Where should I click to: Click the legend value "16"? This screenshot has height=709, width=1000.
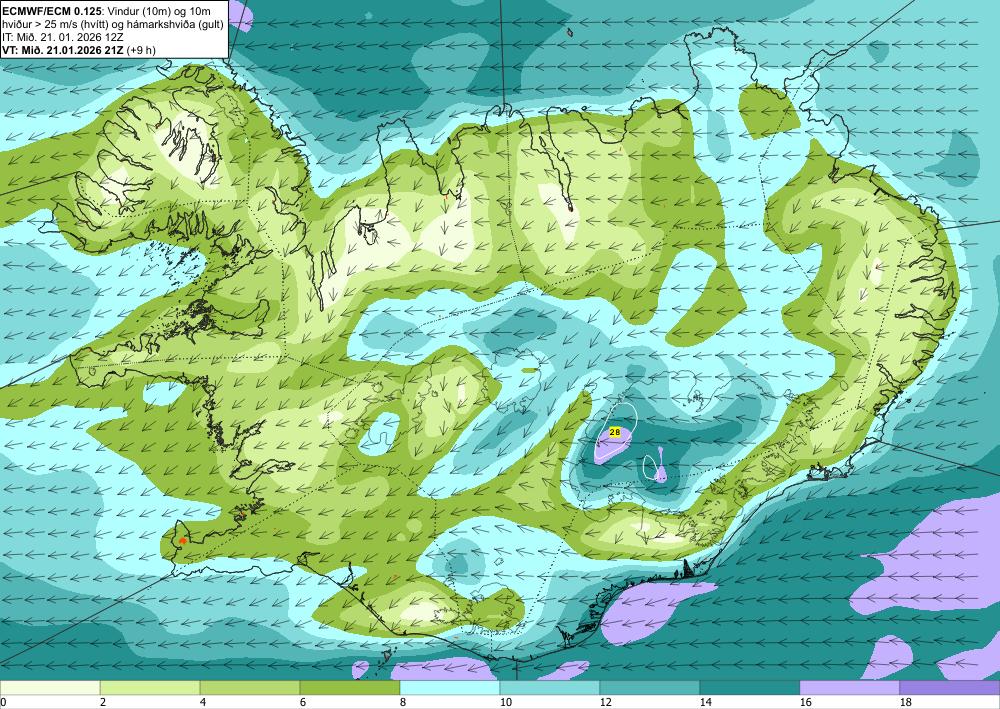805,703
